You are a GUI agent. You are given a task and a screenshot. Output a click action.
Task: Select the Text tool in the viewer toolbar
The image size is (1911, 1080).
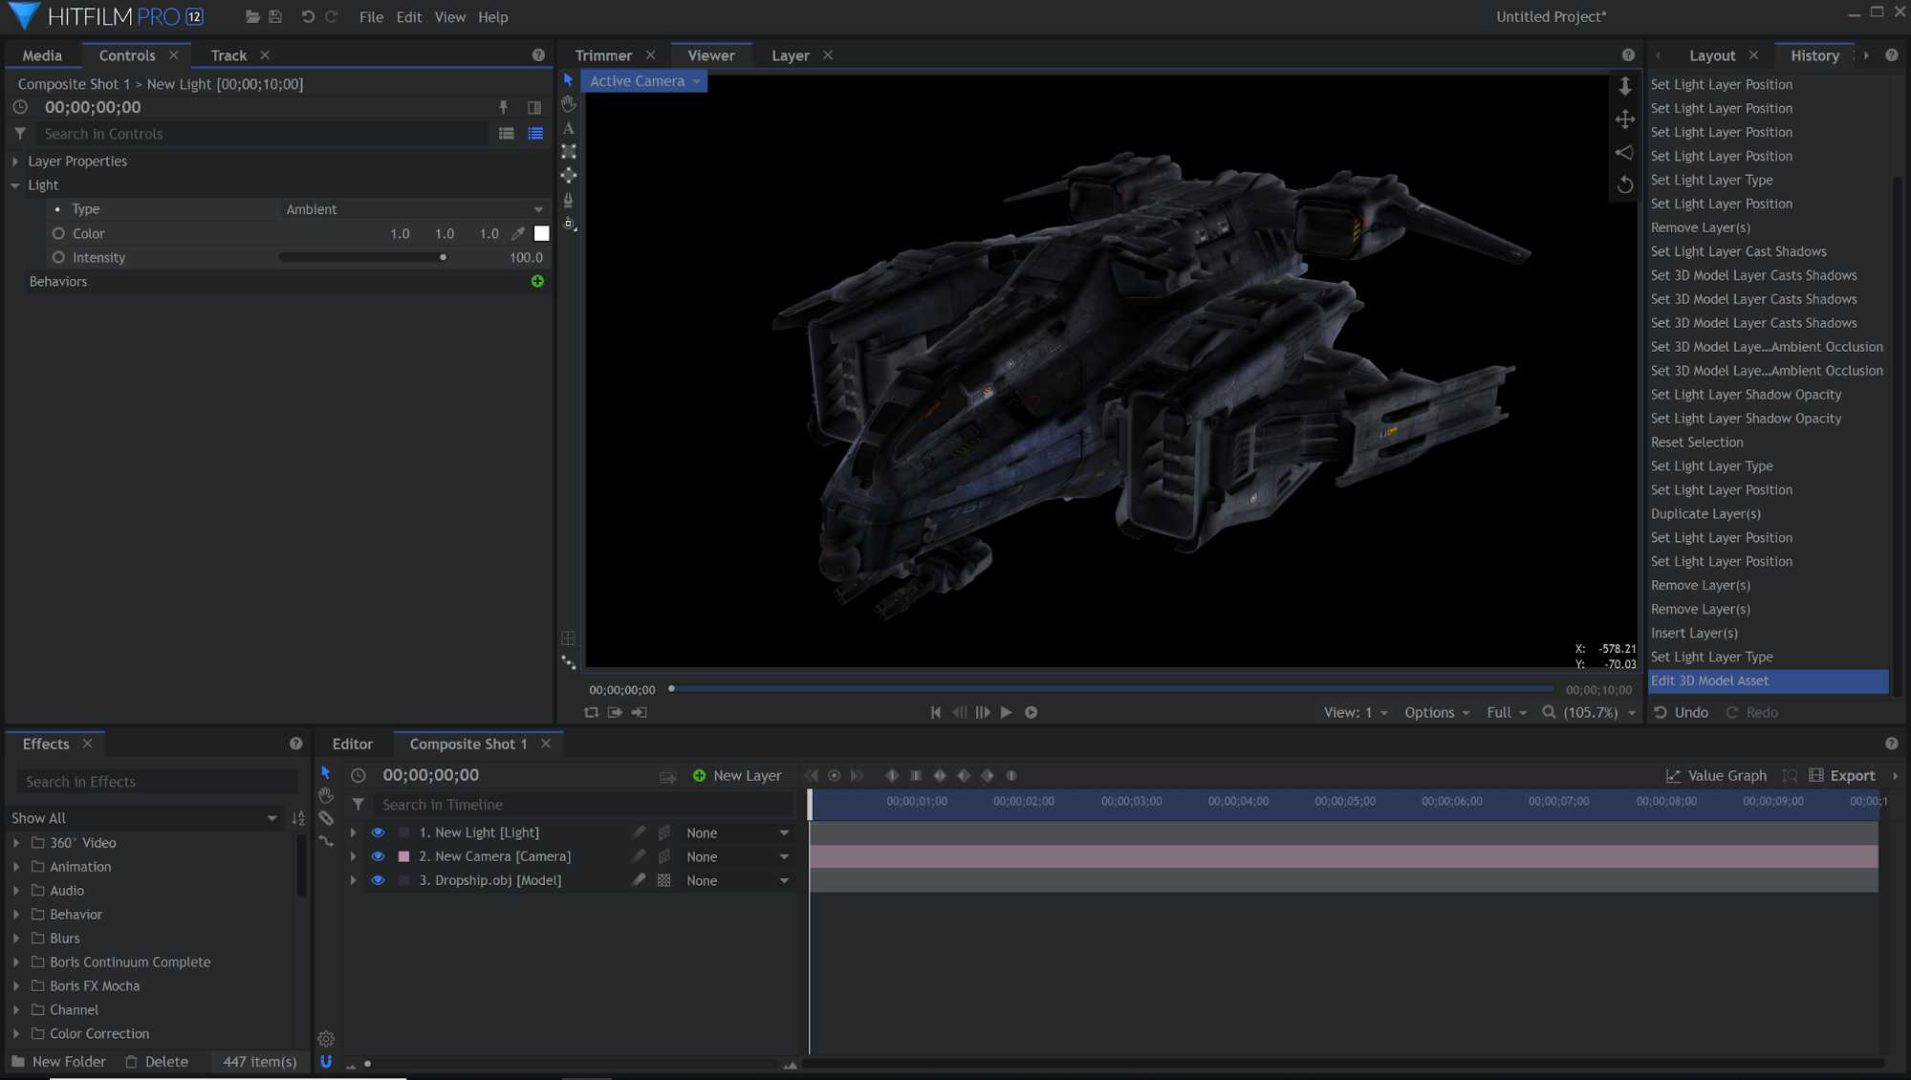[568, 128]
